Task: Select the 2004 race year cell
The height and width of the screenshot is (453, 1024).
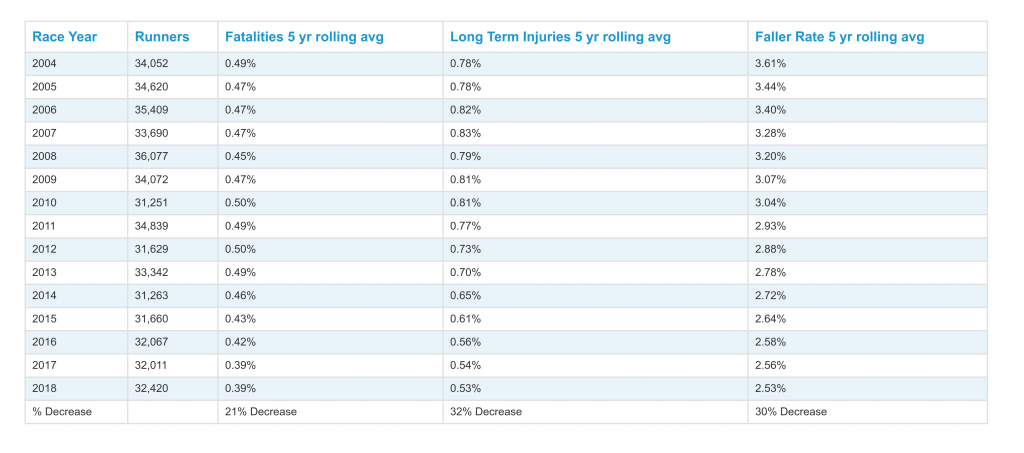Action: click(45, 64)
